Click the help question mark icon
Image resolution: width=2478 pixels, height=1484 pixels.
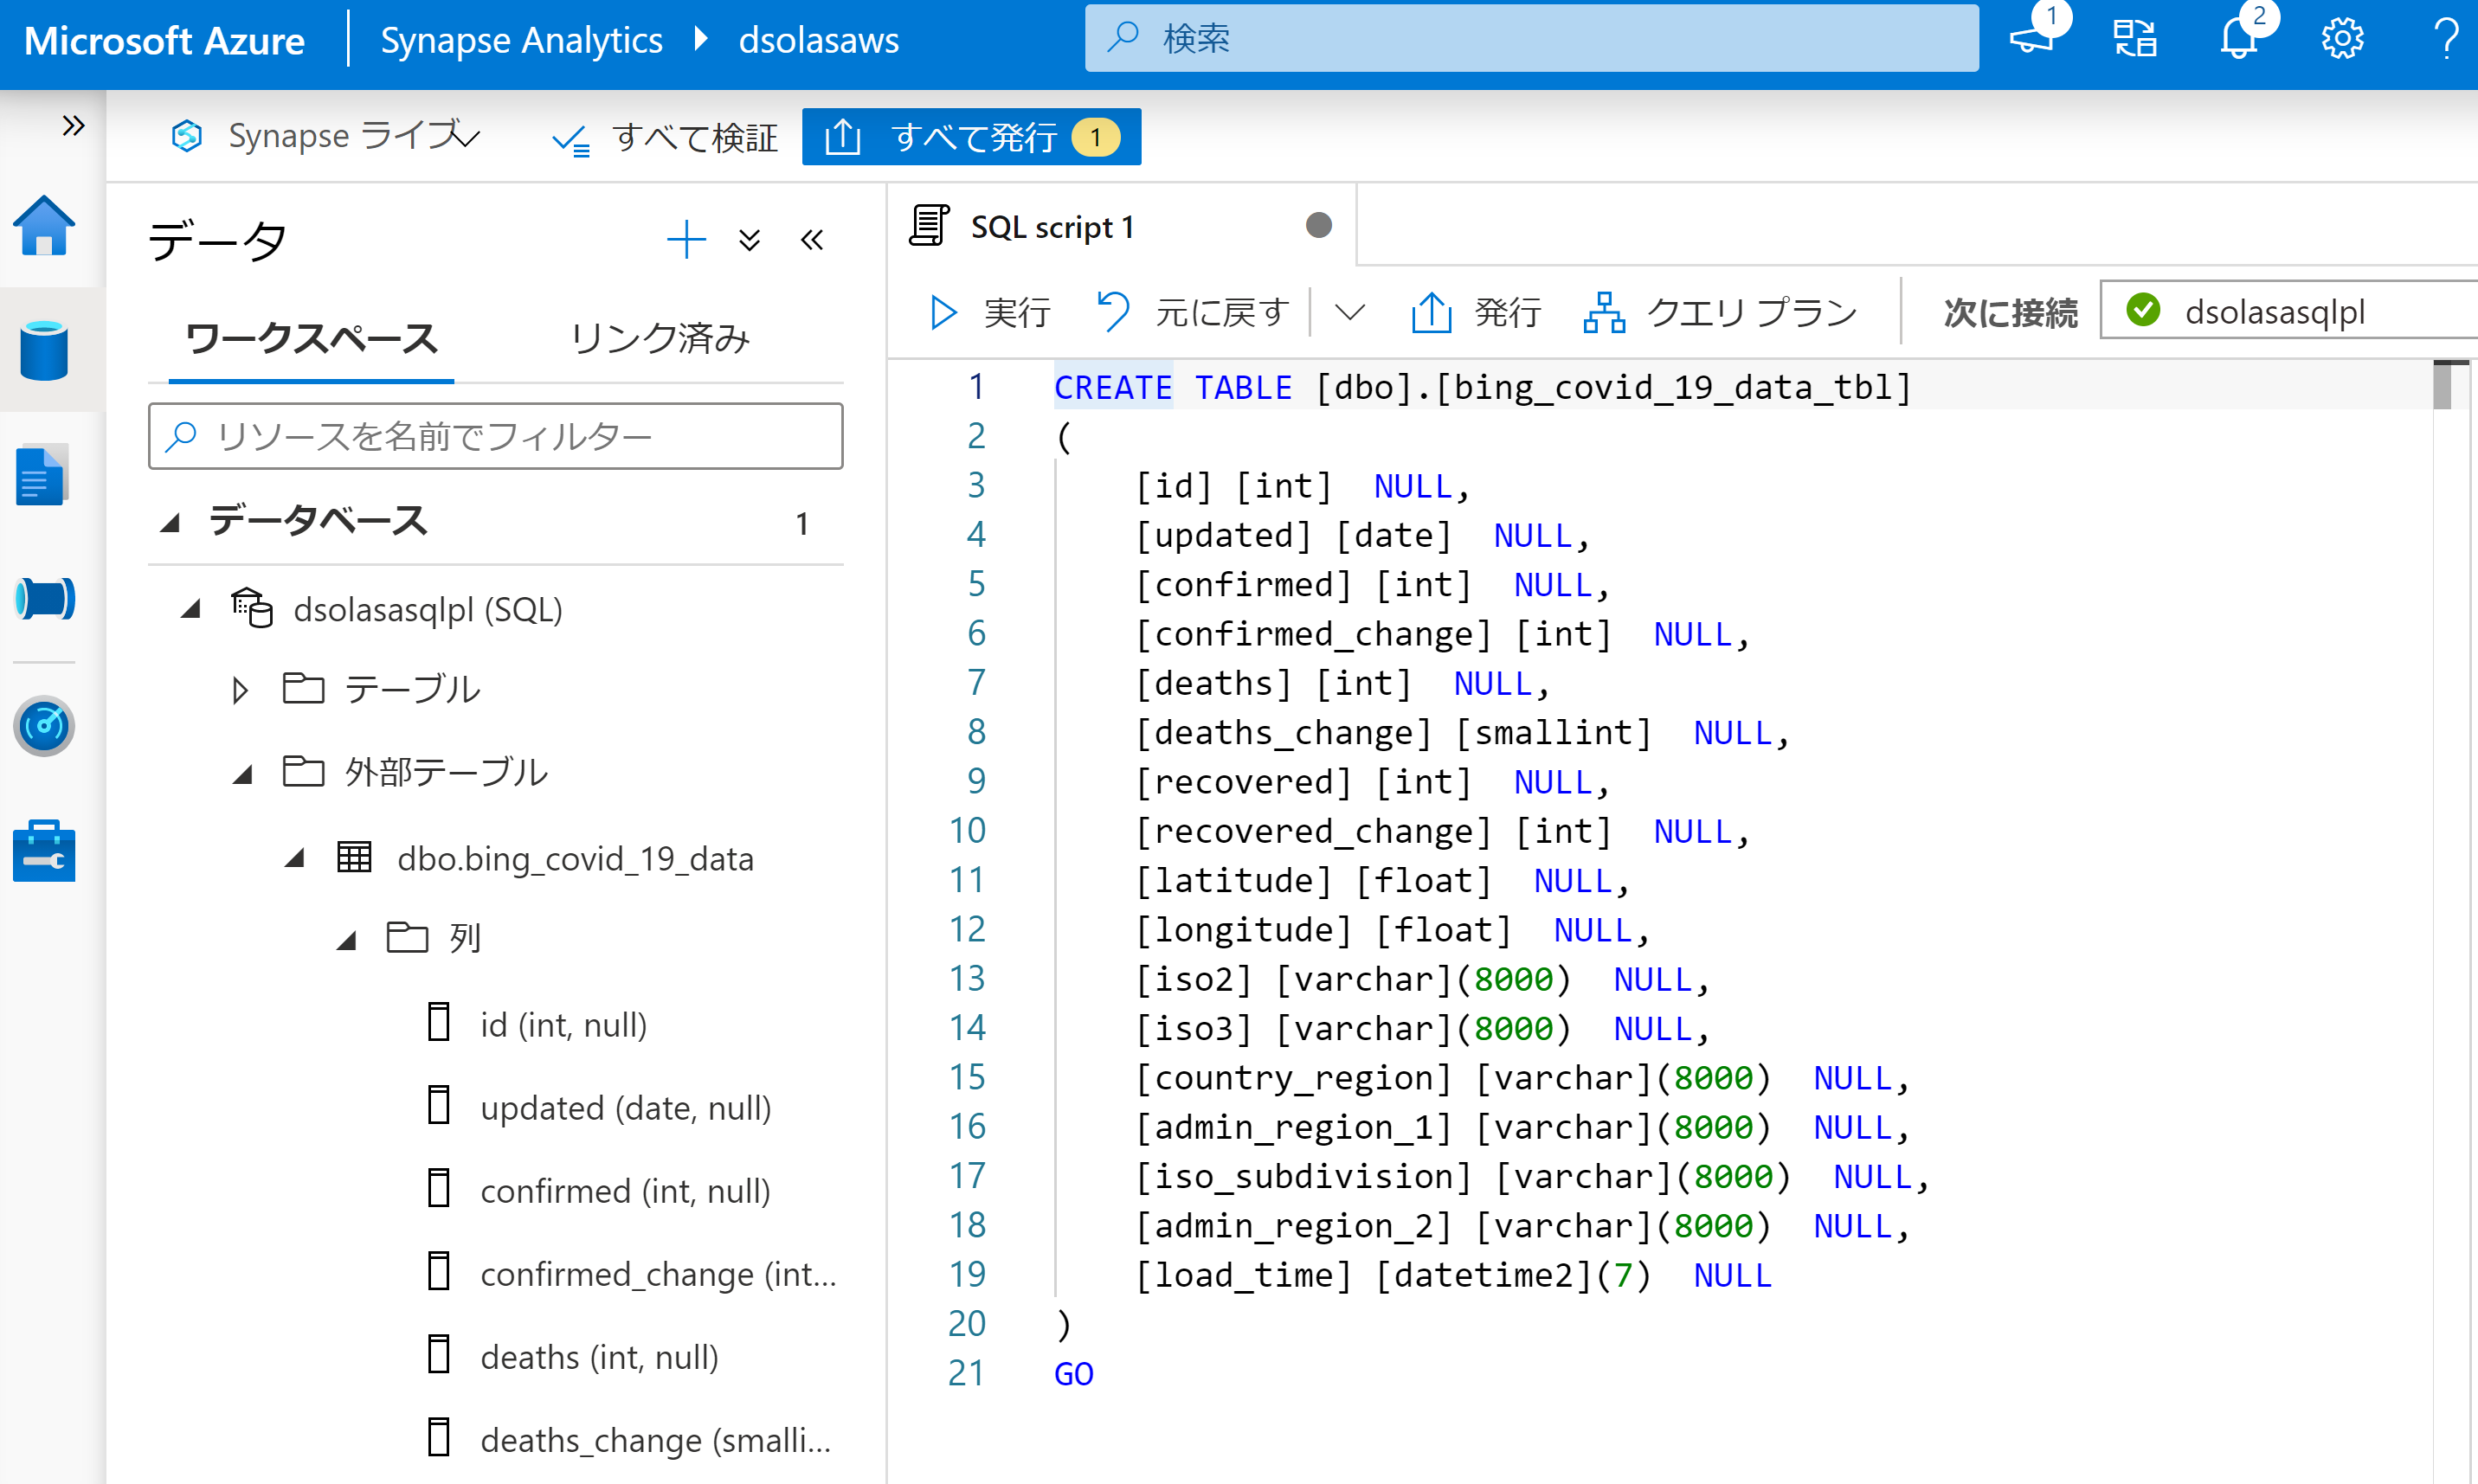tap(2445, 40)
